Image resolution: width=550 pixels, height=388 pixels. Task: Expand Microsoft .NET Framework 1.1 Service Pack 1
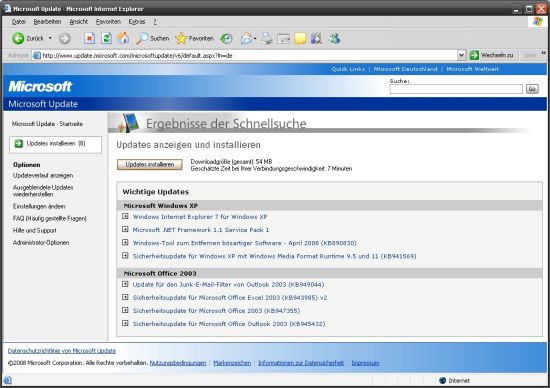pyautogui.click(x=125, y=229)
